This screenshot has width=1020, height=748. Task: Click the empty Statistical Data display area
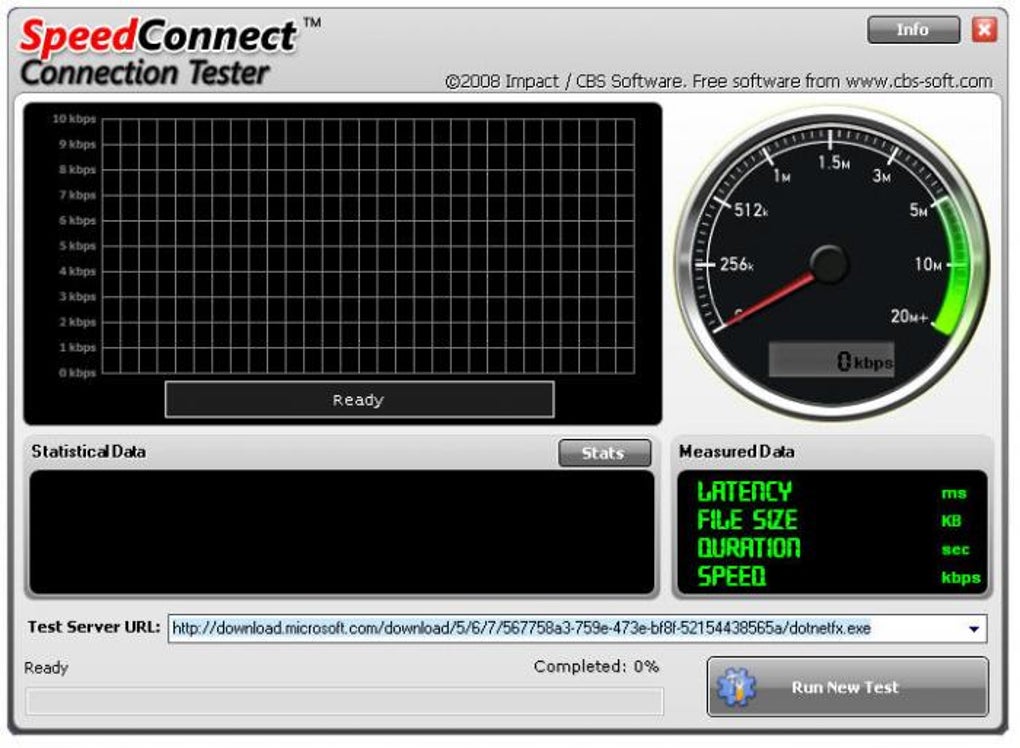tap(342, 532)
